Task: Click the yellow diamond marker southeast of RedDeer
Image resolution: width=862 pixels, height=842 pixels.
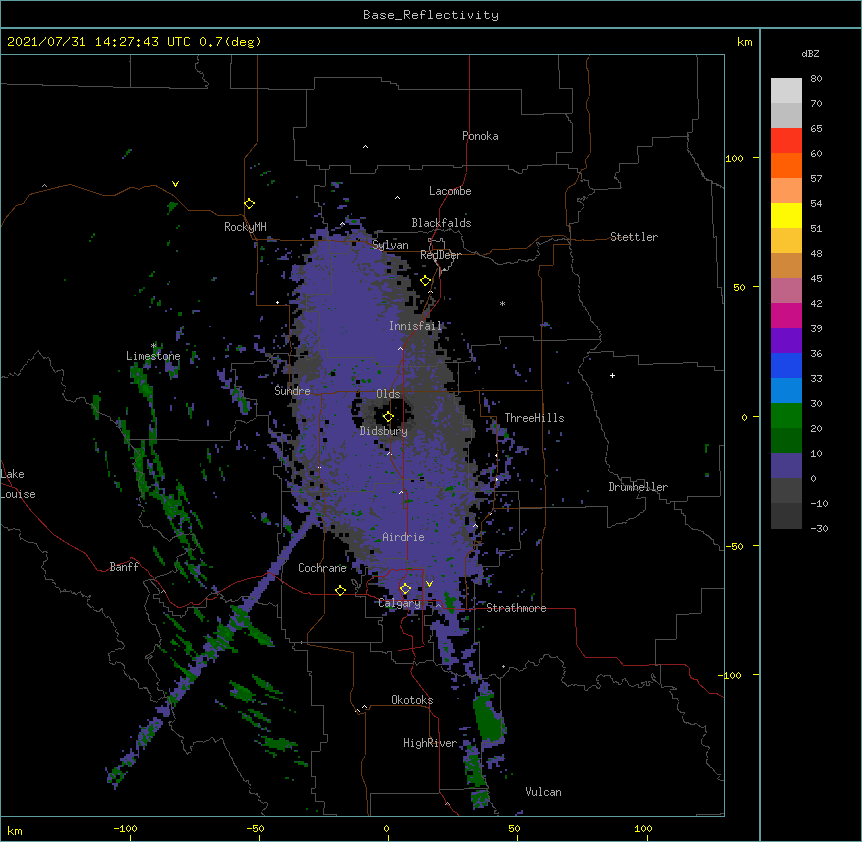Action: click(x=425, y=281)
